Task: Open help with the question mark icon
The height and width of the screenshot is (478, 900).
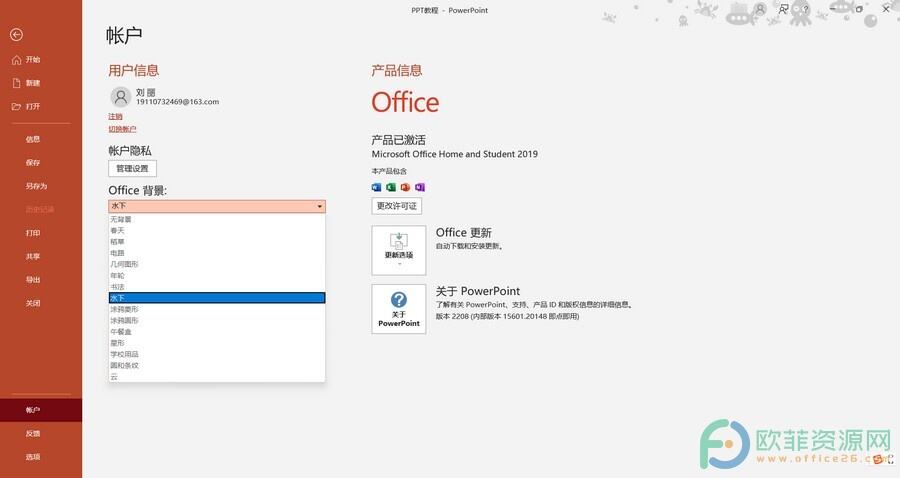Action: pyautogui.click(x=806, y=9)
